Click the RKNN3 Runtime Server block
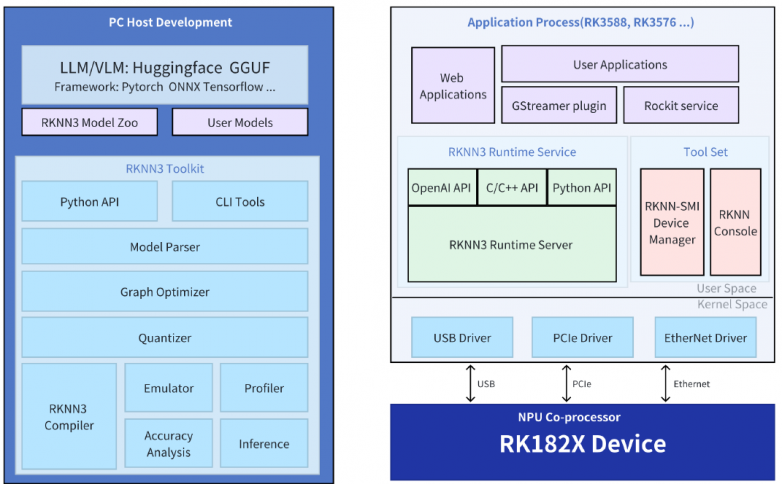 [512, 244]
